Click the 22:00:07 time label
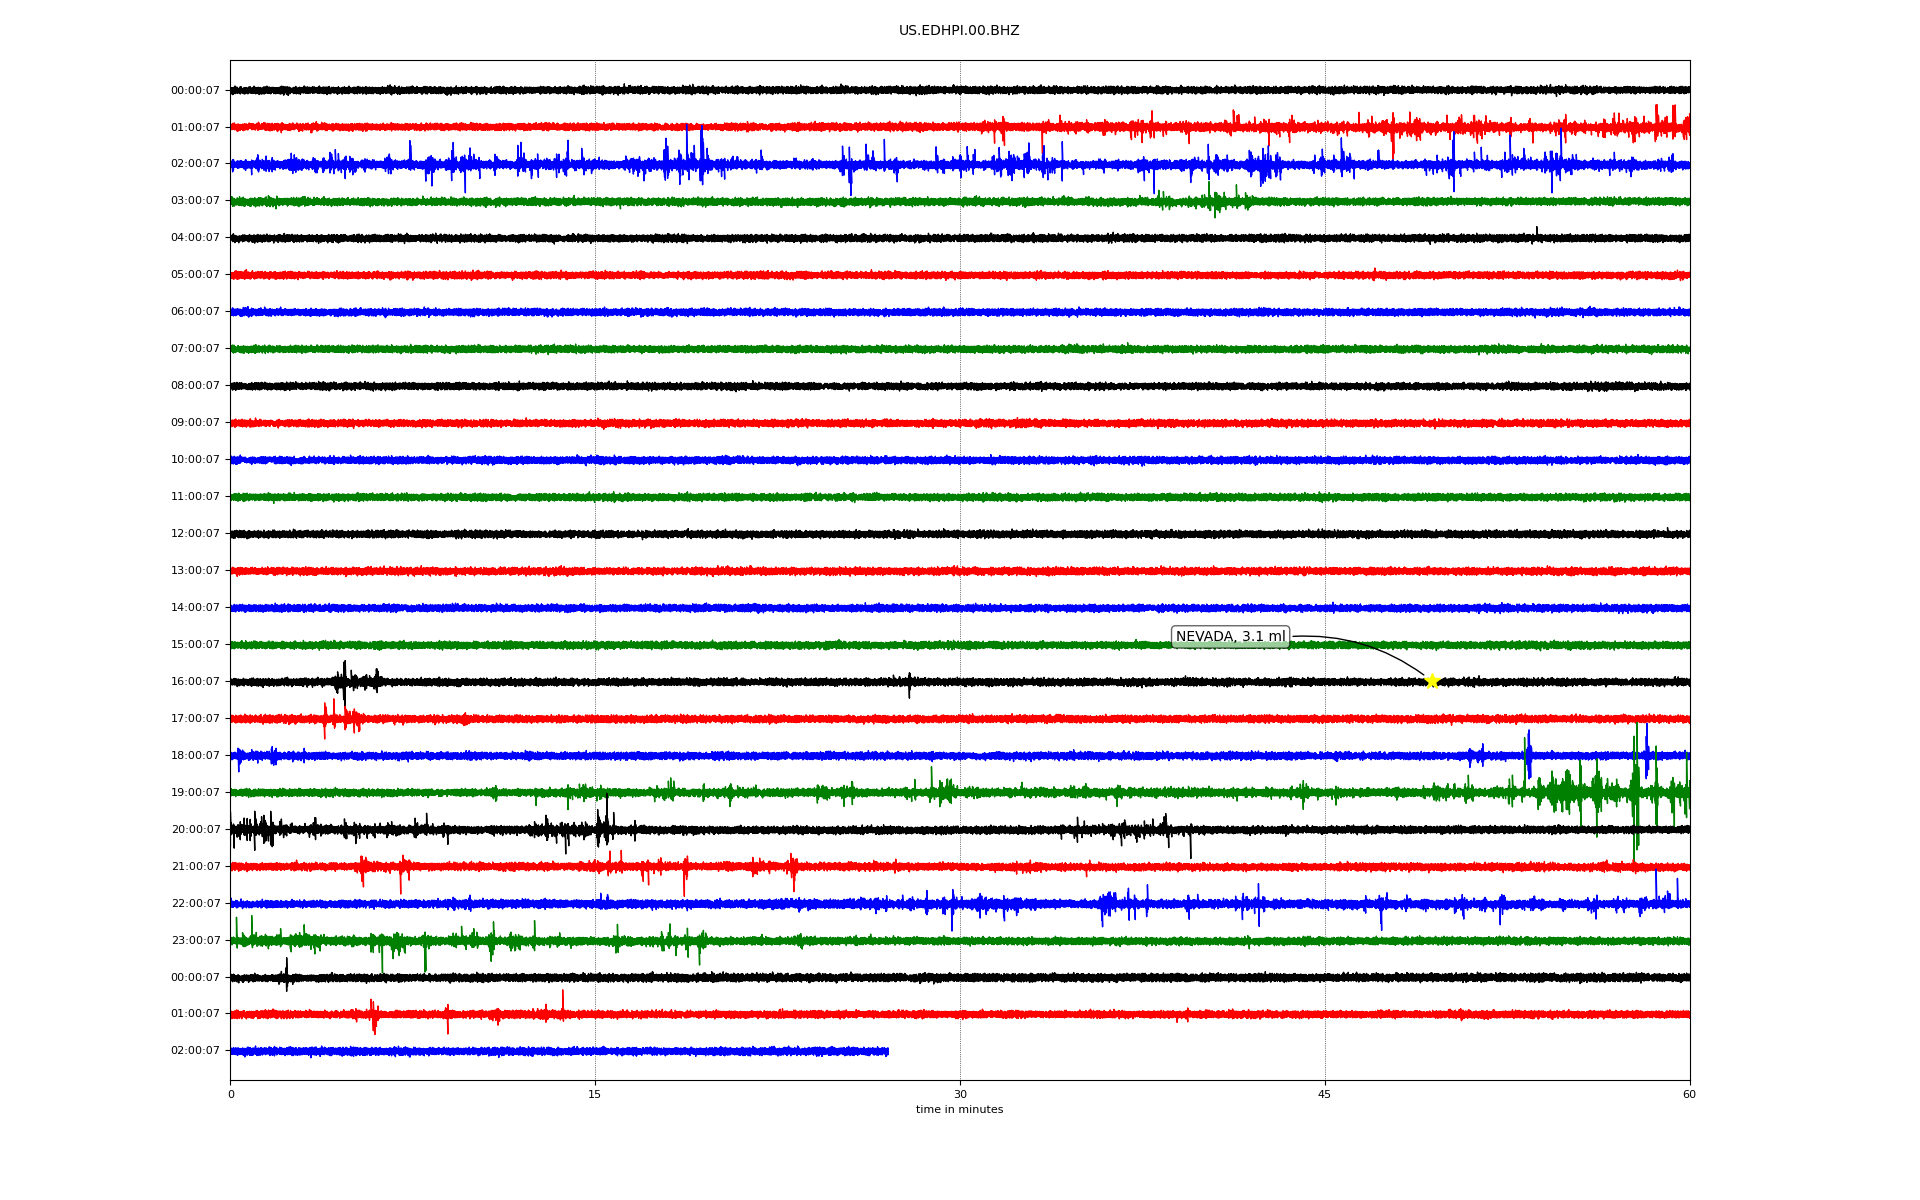Screen dimensions: 1920x1200 coord(195,904)
